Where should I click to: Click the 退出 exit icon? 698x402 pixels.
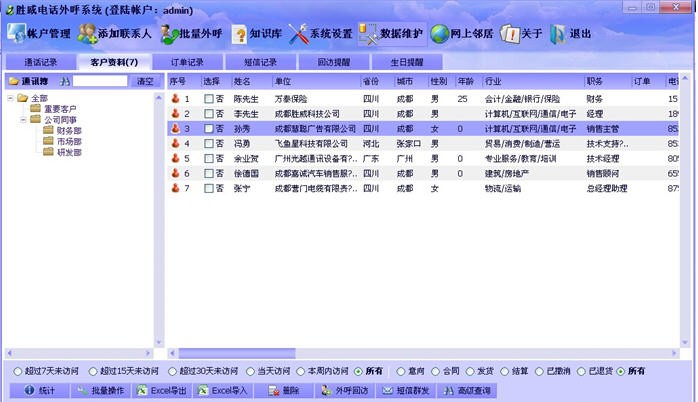coord(557,34)
